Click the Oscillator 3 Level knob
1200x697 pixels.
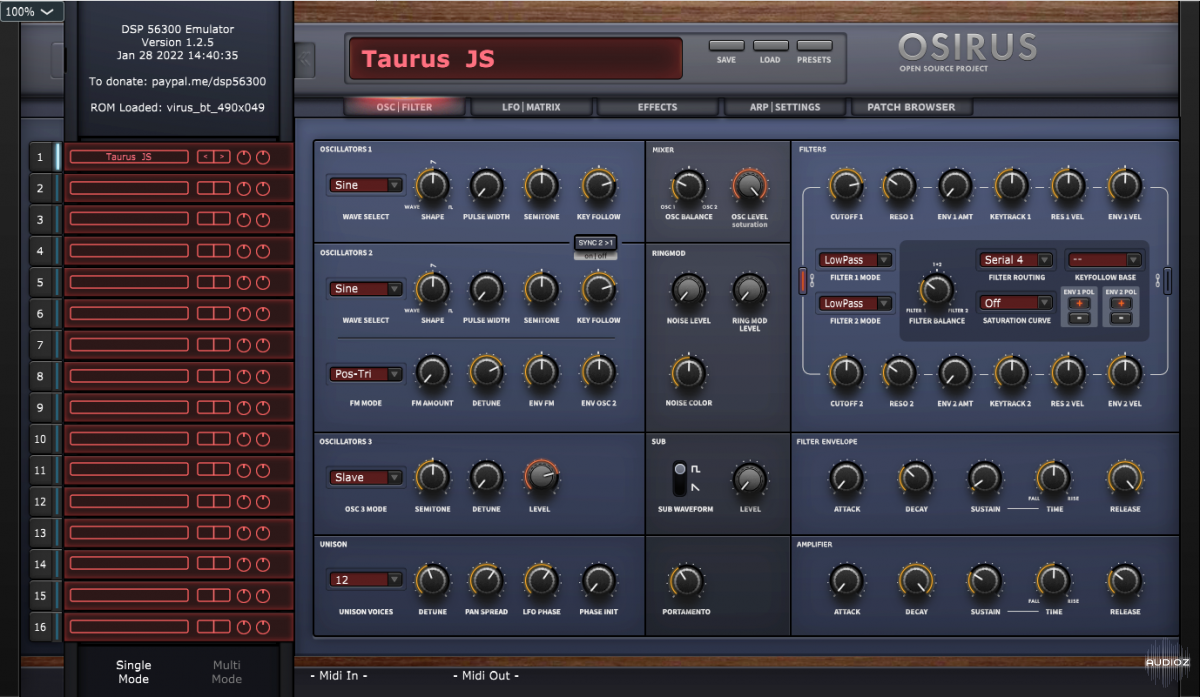tap(541, 477)
